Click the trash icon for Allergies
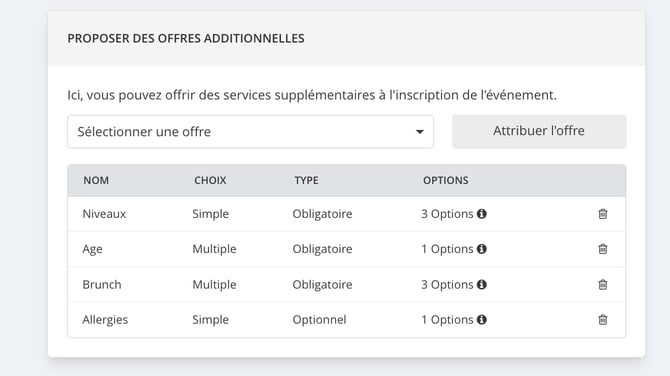Screen dimensions: 670x376 (x=602, y=320)
